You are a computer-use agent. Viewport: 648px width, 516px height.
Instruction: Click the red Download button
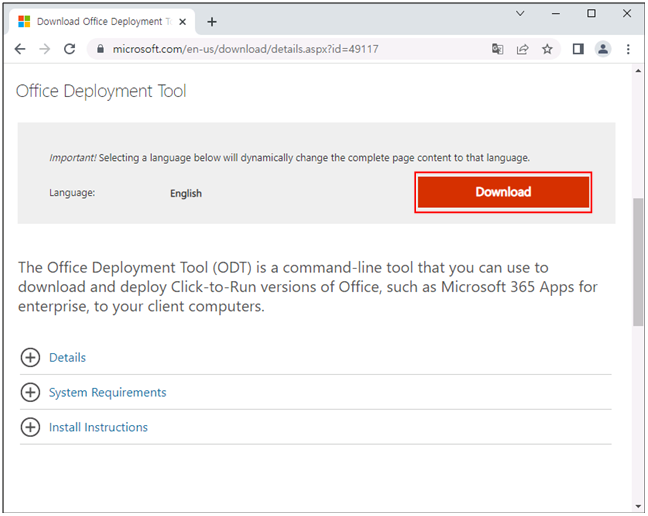click(x=503, y=192)
